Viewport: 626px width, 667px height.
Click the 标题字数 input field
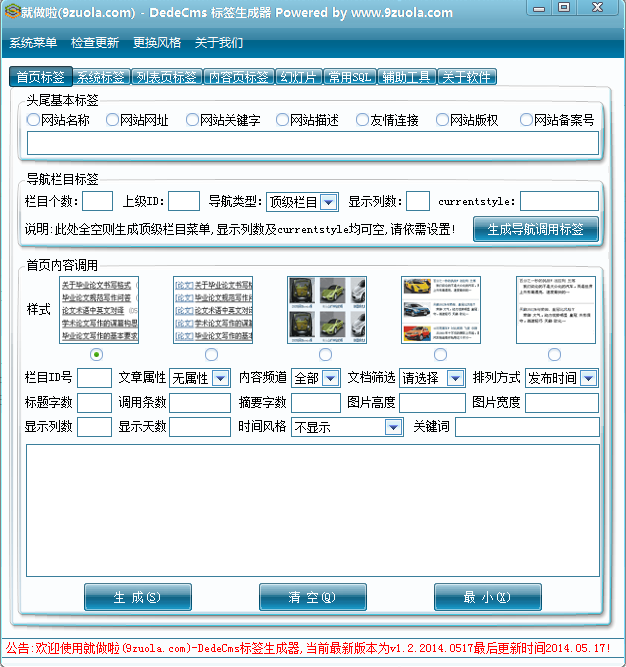click(x=94, y=403)
